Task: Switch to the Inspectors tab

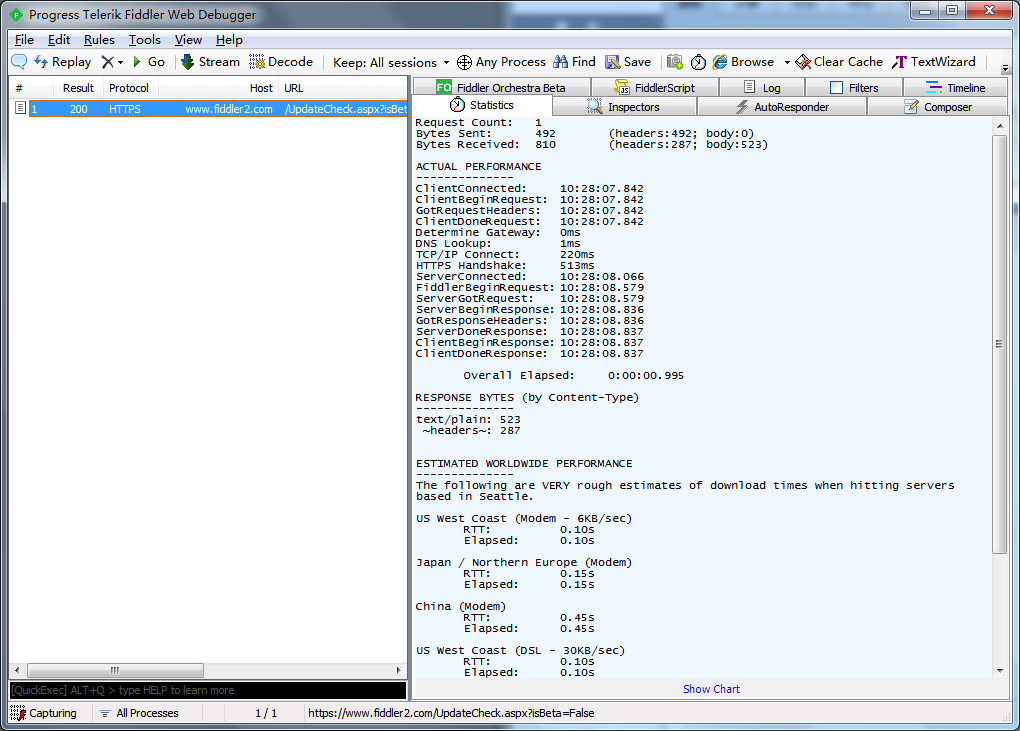Action: [623, 107]
